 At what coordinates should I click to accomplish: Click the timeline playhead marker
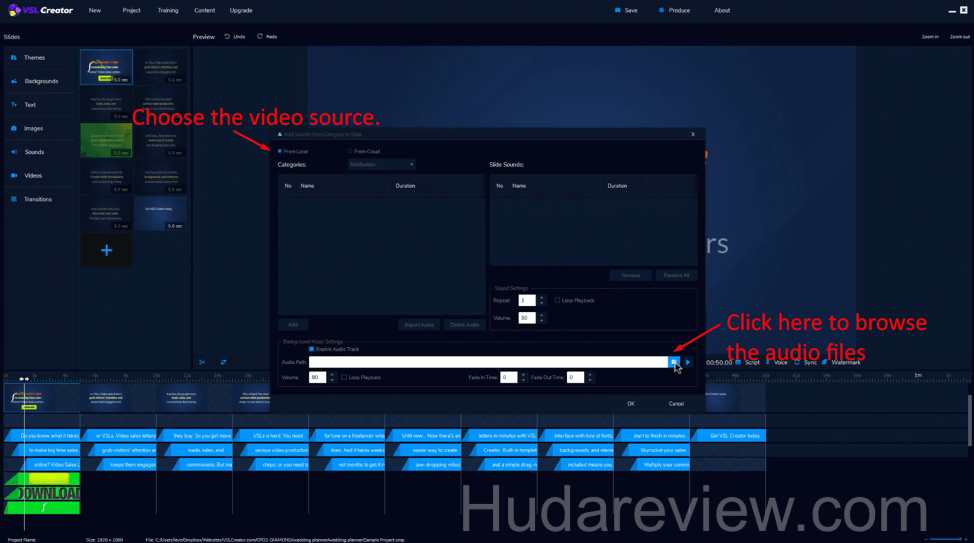pos(24,378)
